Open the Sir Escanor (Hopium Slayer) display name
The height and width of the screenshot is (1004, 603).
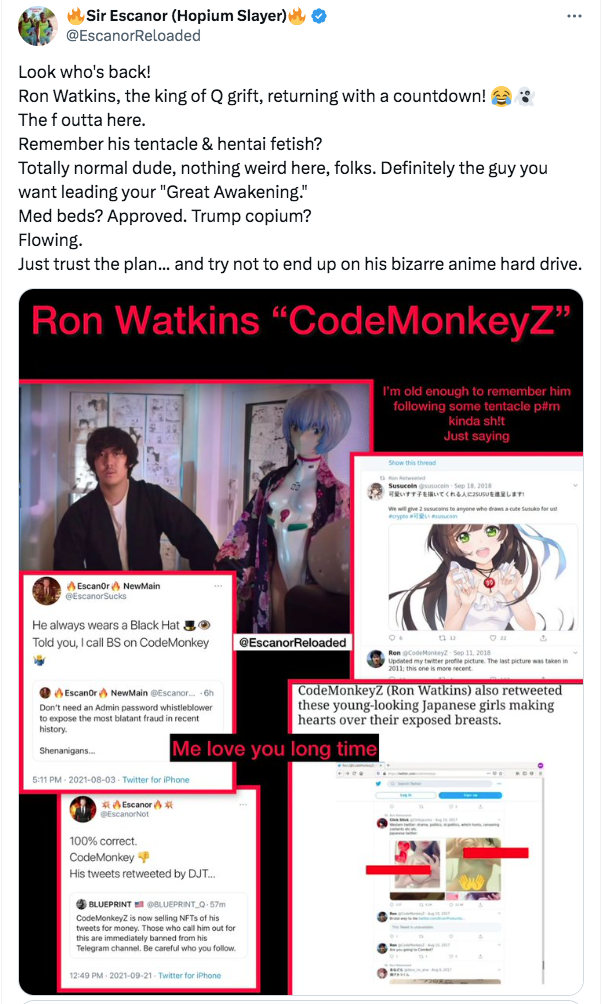[186, 16]
